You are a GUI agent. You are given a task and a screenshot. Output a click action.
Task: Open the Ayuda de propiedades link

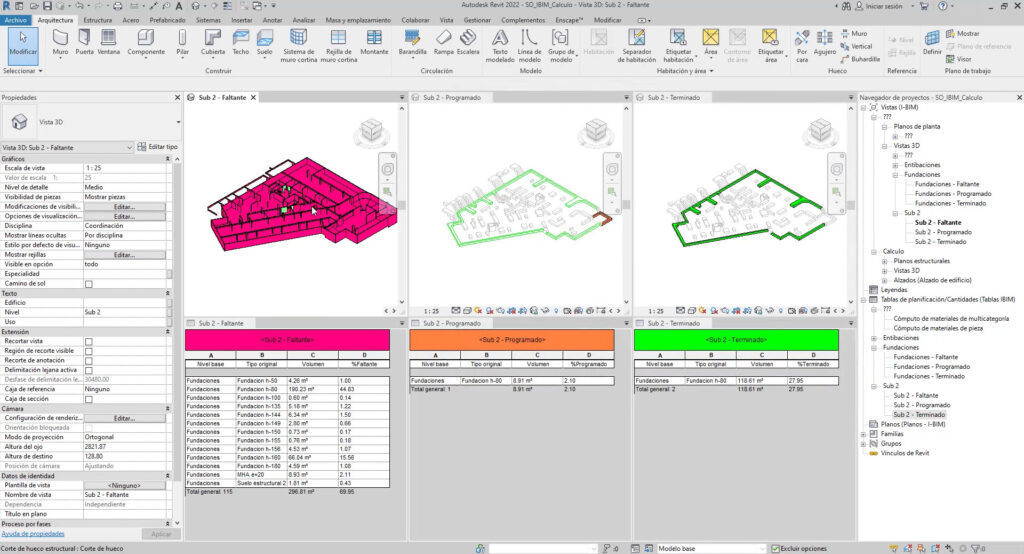click(30, 534)
